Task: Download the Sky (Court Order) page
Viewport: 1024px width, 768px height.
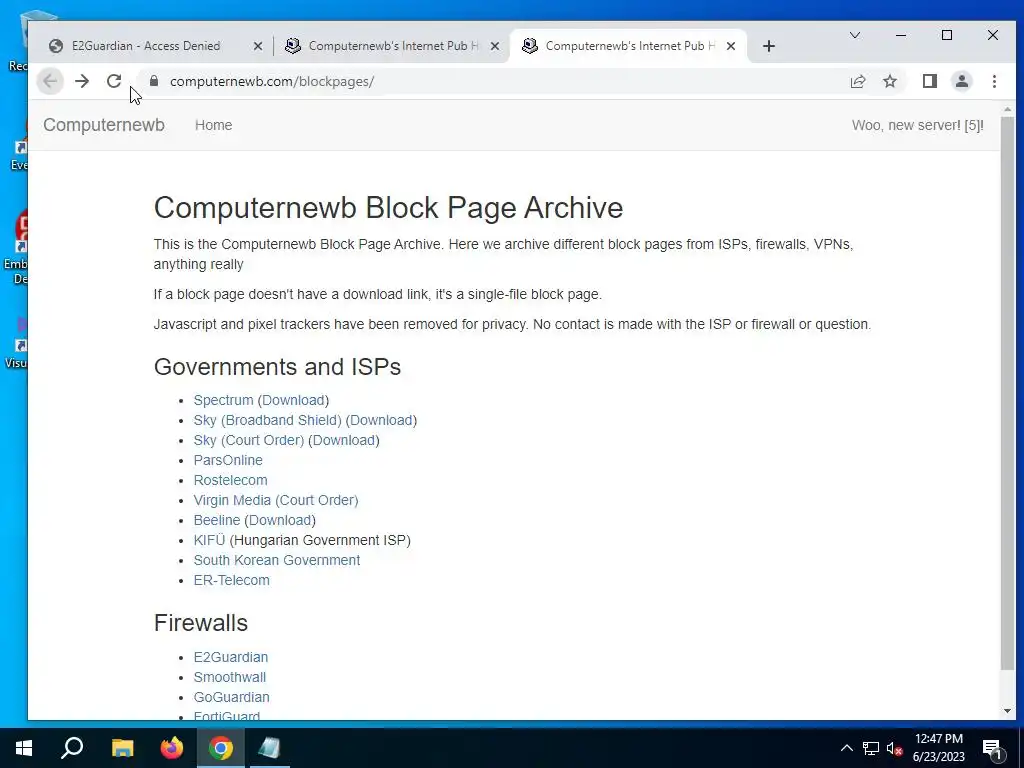Action: tap(344, 440)
